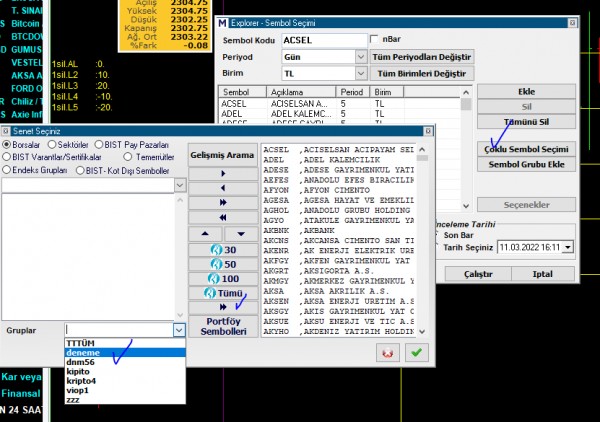Image resolution: width=600 pixels, height=422 pixels.
Task: Select the Tümü all symbols button
Action: pyautogui.click(x=223, y=293)
